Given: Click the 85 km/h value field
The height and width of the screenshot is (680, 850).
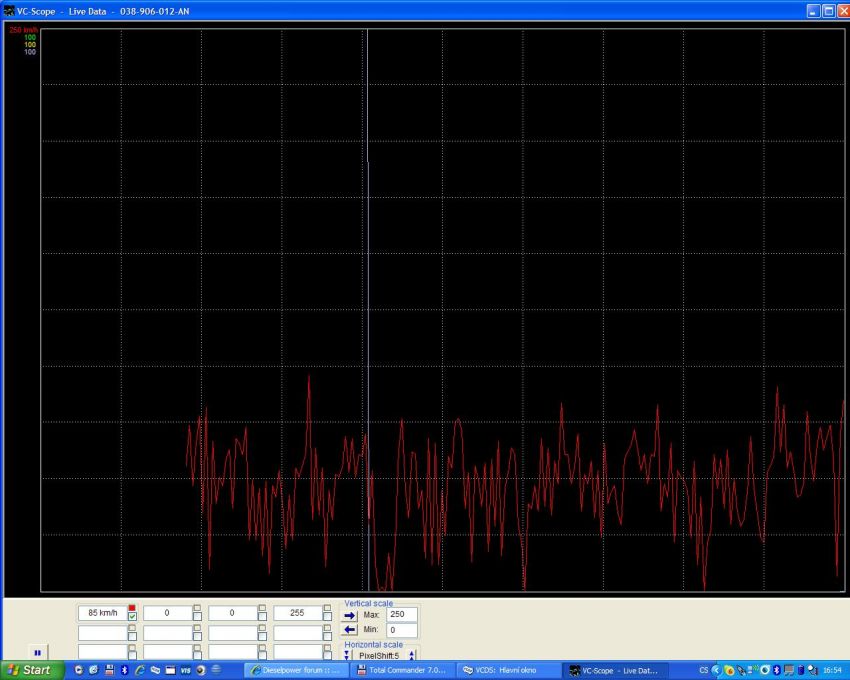Looking at the screenshot, I should pos(102,613).
